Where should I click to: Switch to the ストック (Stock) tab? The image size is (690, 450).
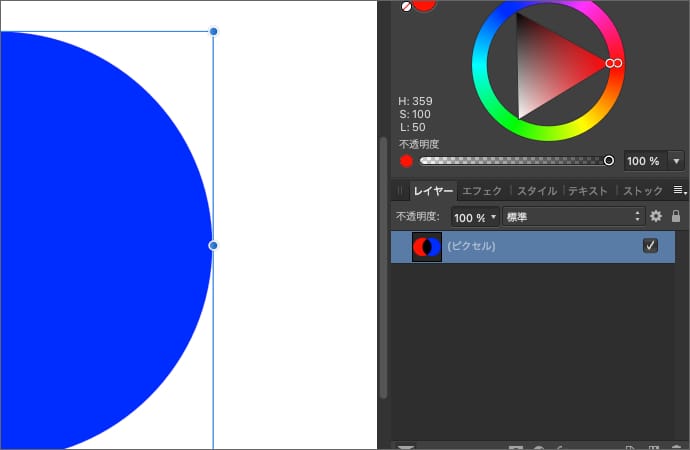tap(643, 191)
